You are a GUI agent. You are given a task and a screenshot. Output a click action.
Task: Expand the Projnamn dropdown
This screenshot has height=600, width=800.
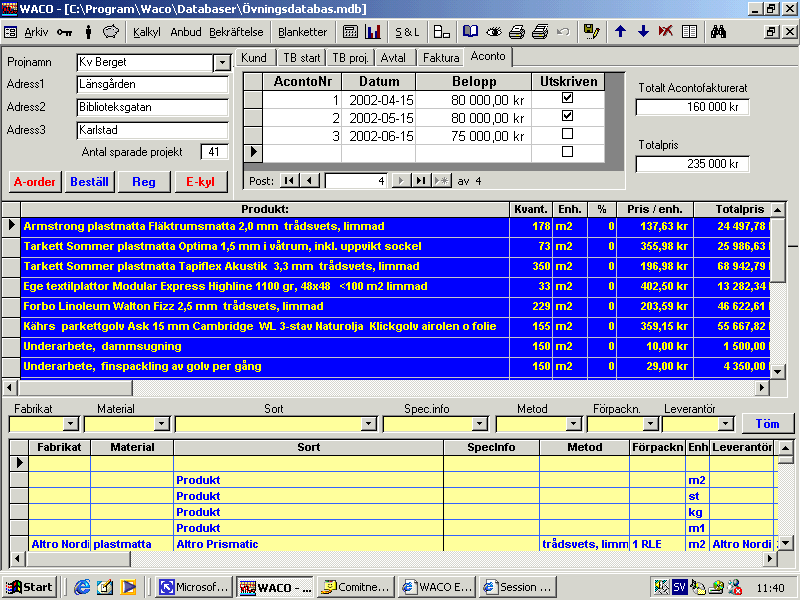tap(222, 63)
